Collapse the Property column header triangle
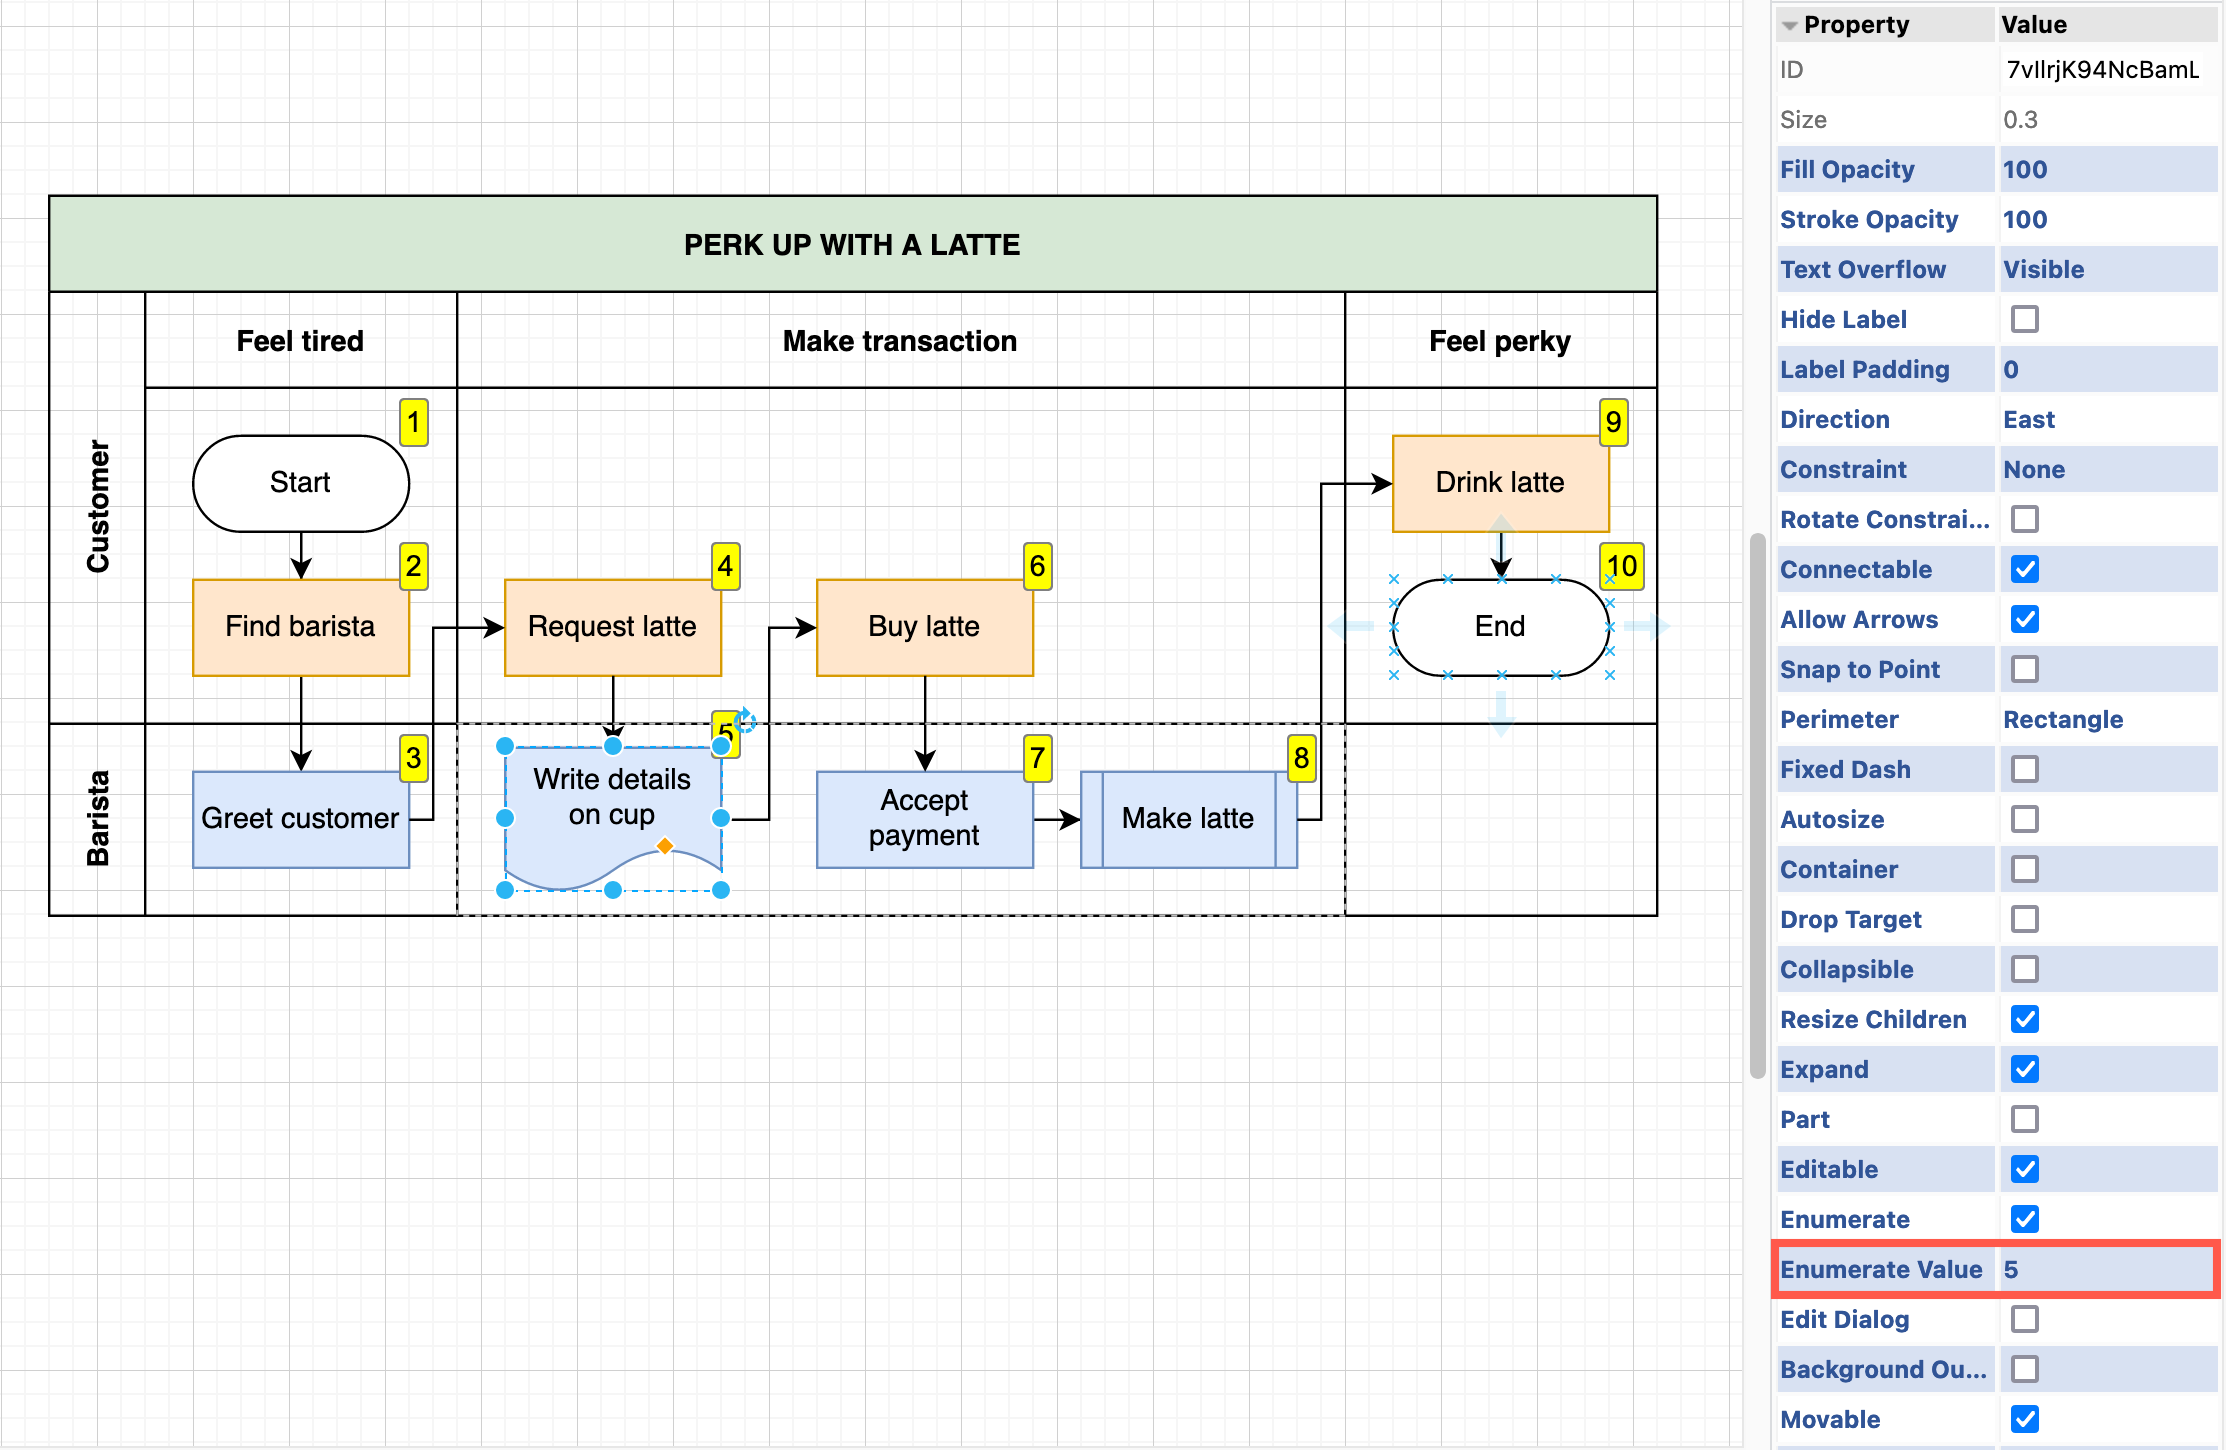 click(1789, 26)
